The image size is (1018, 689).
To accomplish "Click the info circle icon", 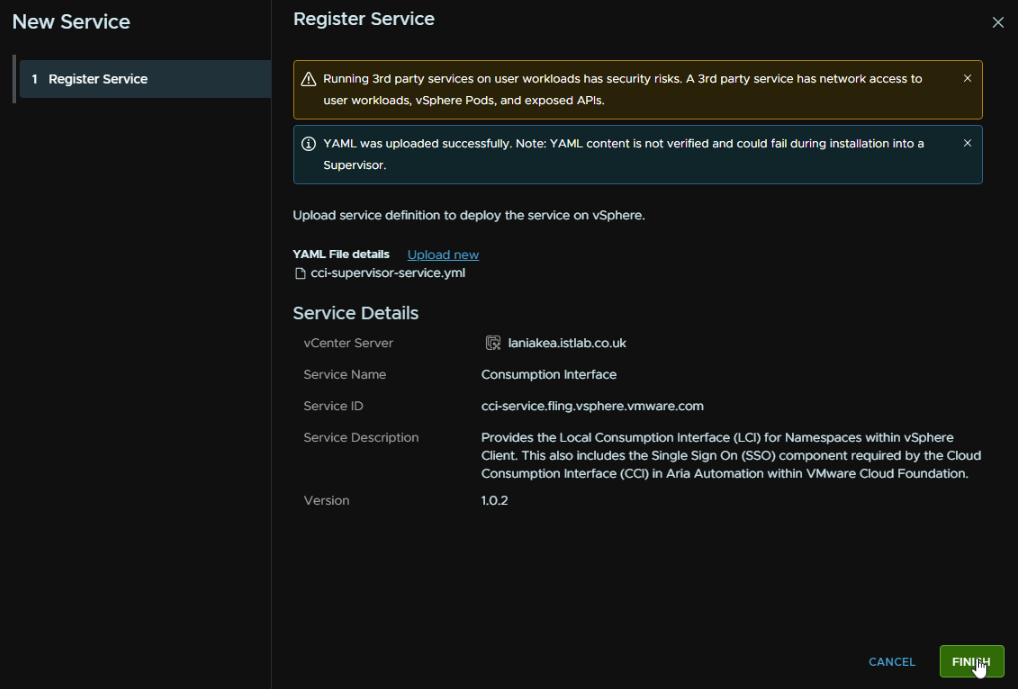I will [308, 144].
